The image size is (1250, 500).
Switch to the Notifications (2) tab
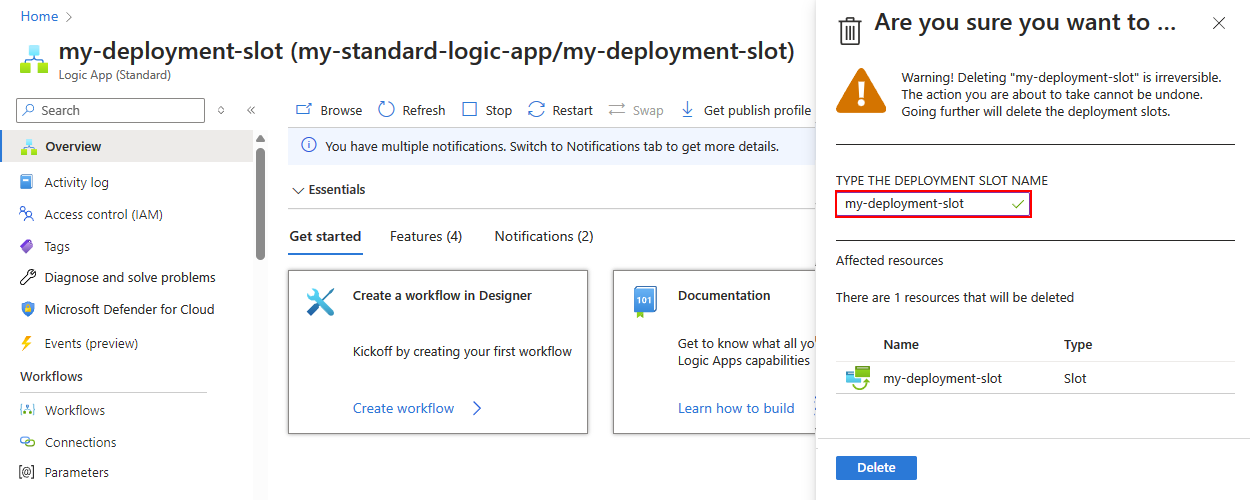pos(544,236)
